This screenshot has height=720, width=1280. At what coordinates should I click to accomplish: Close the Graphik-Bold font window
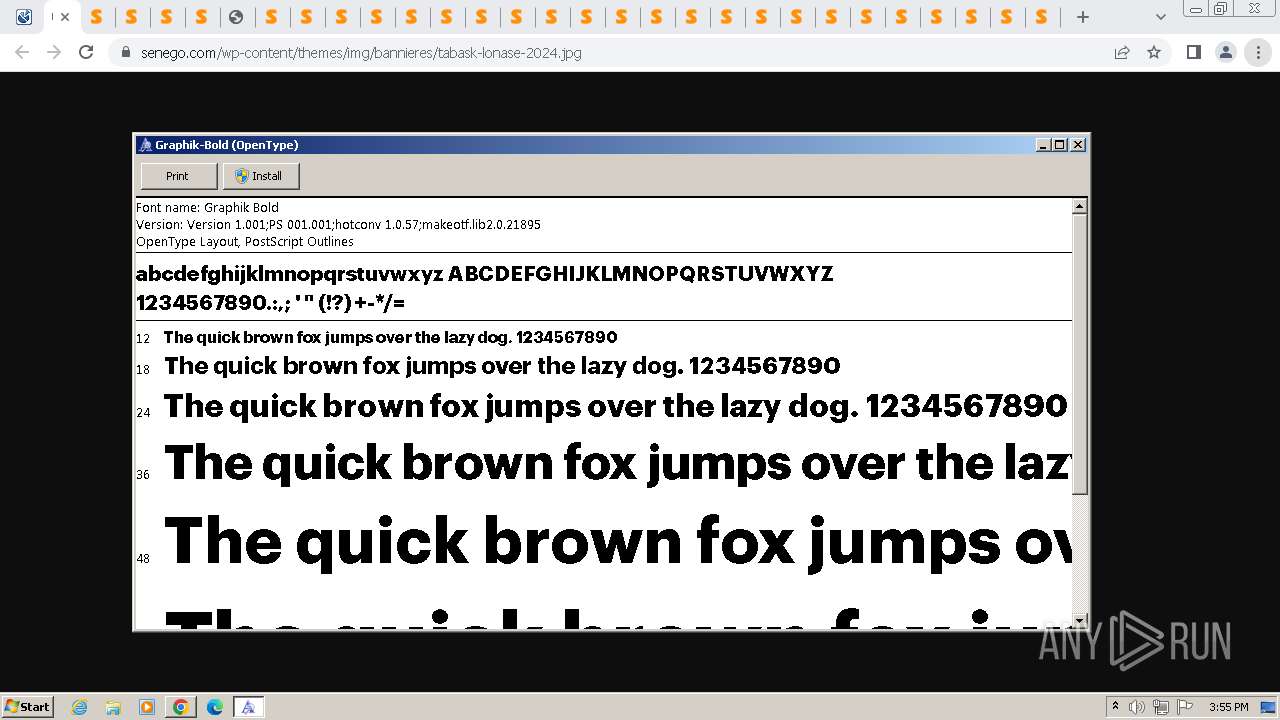pyautogui.click(x=1078, y=145)
